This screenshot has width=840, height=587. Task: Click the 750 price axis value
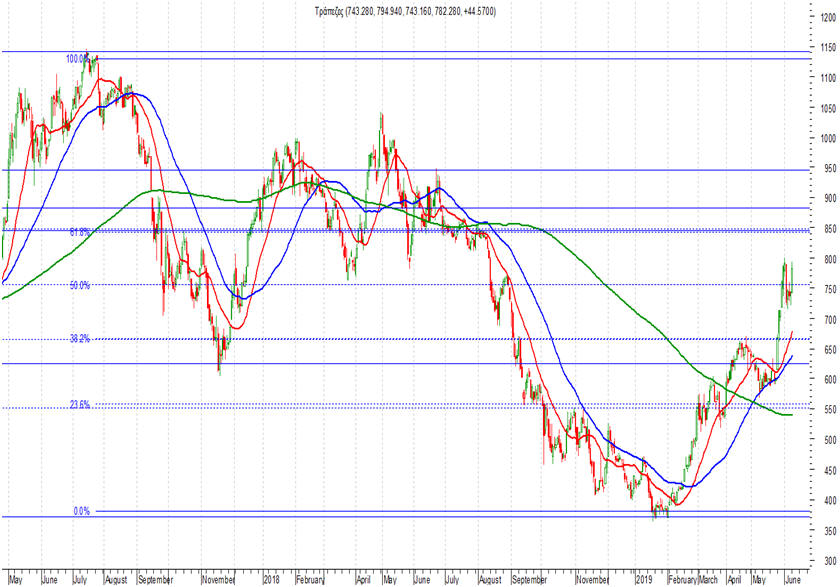[830, 289]
